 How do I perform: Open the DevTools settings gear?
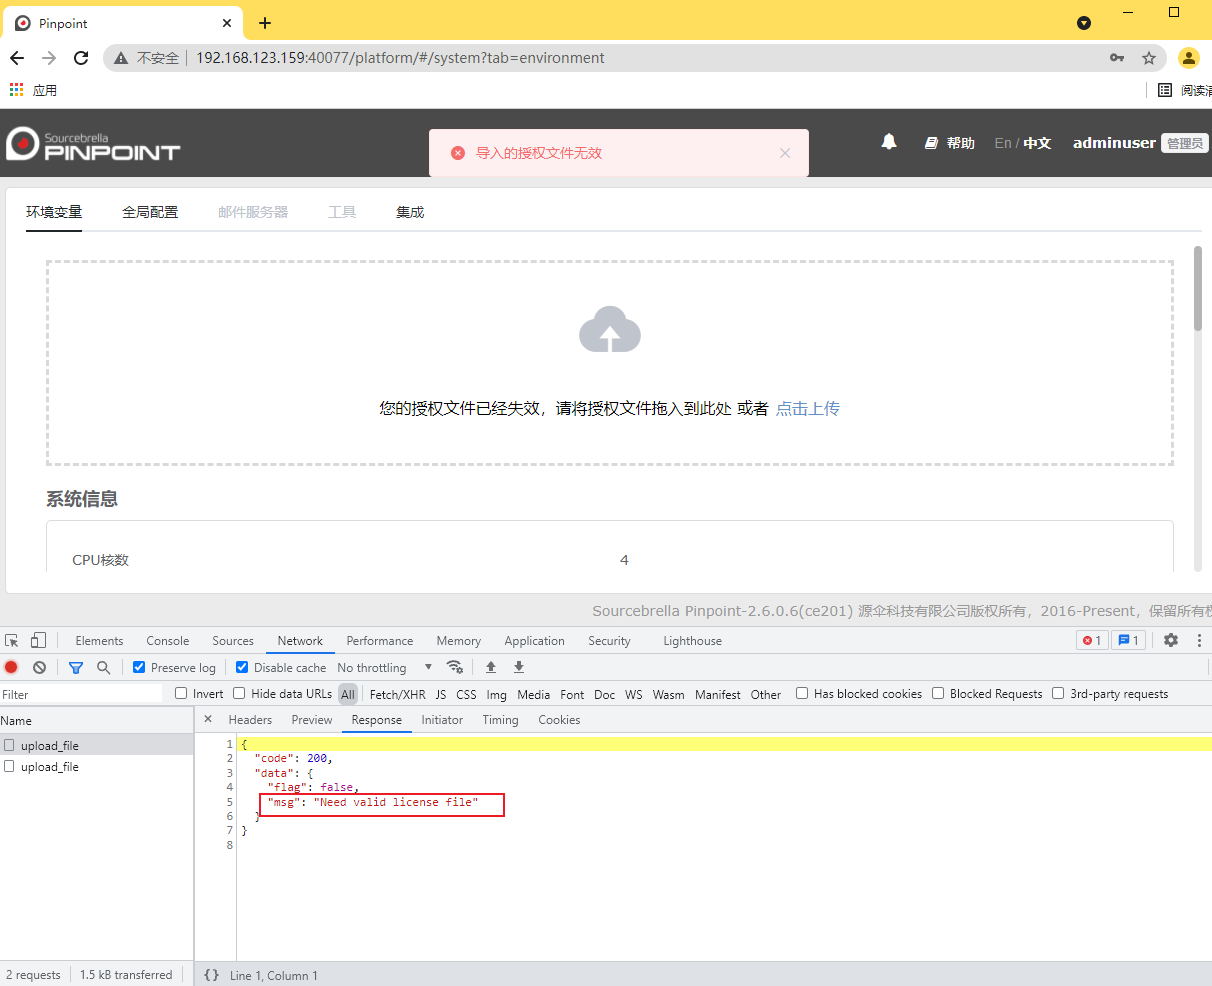pyautogui.click(x=1171, y=640)
